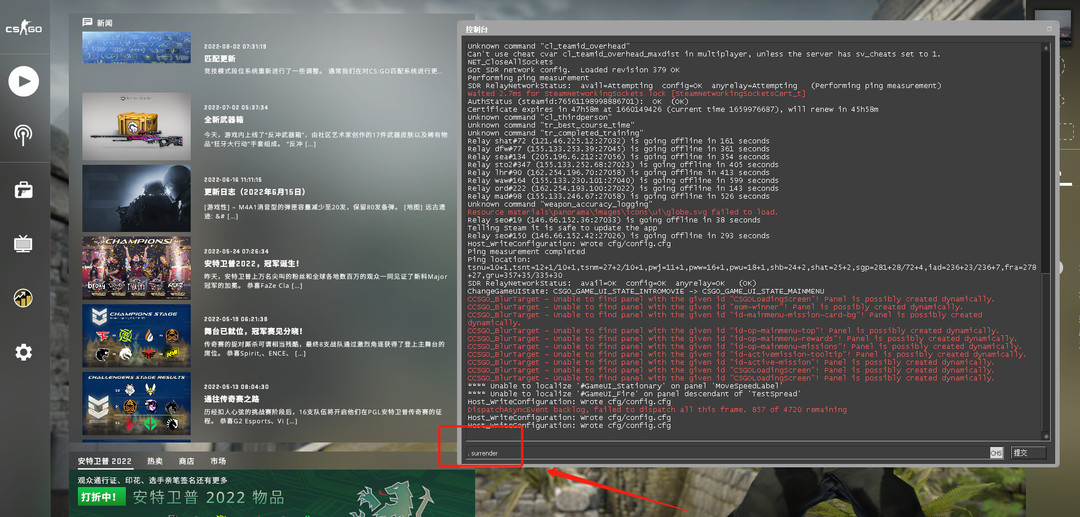Viewport: 1080px width, 517px height.
Task: Click the 提交 submit button
Action: click(x=1028, y=453)
